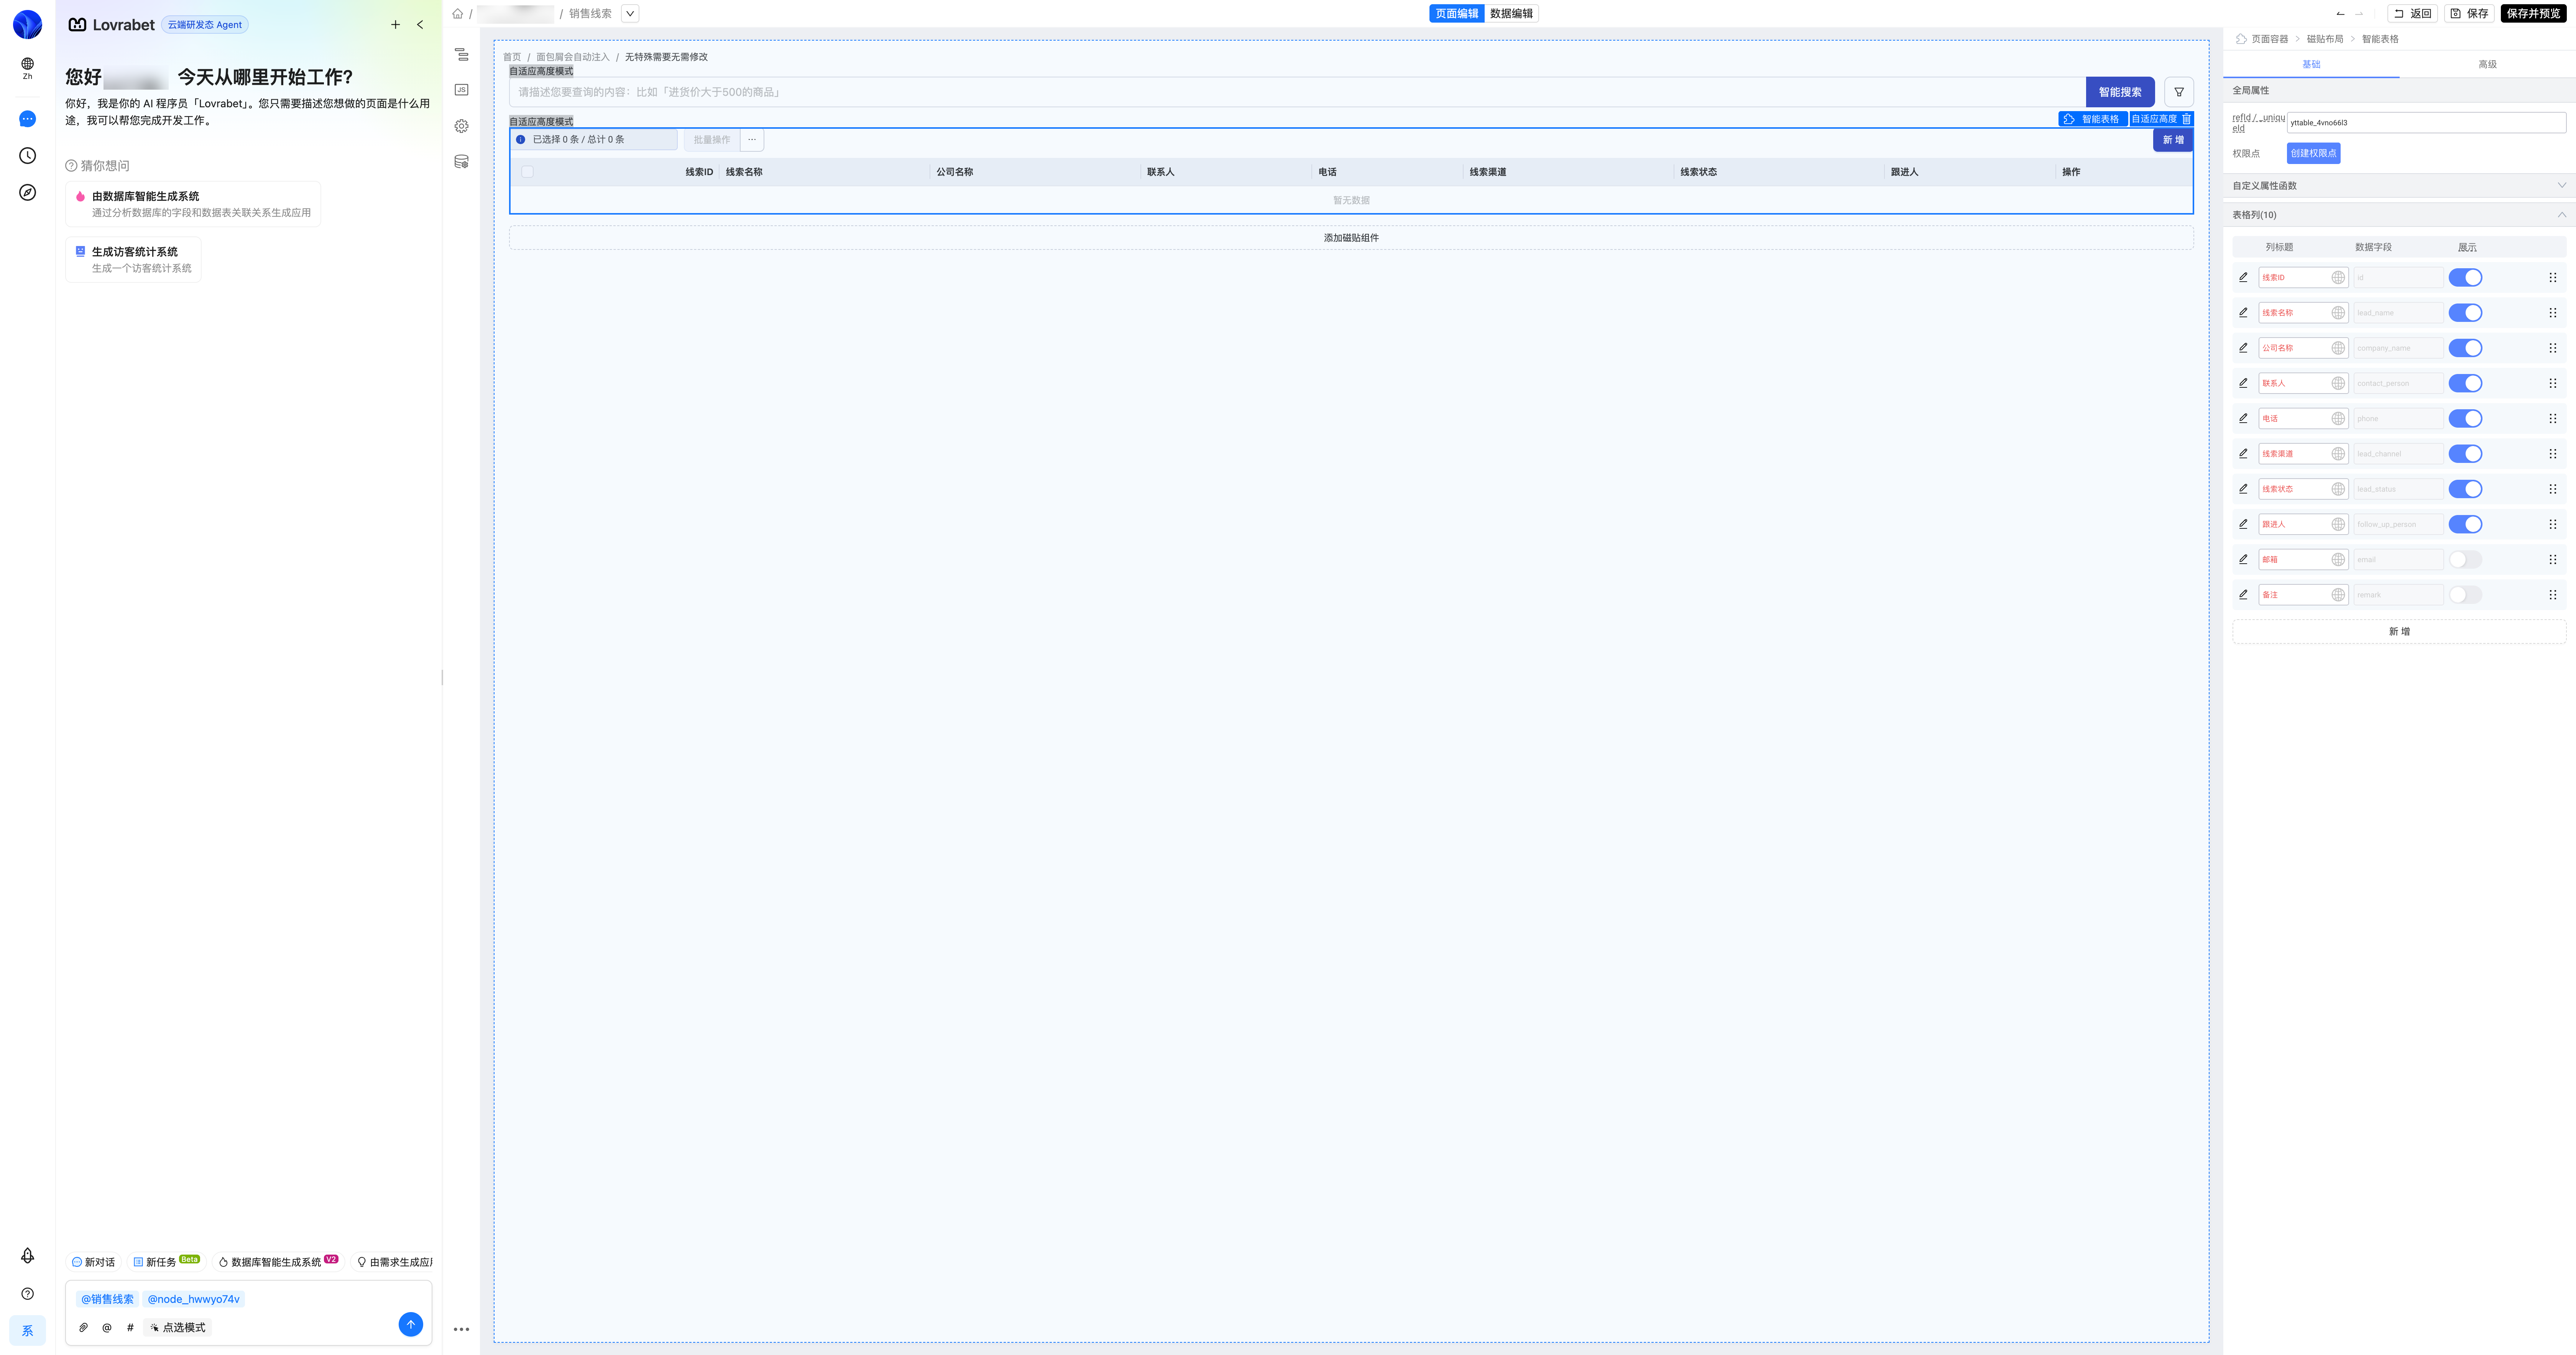This screenshot has width=2576, height=1355.
Task: Open 生成访客统计系统 suggestion card
Action: coord(133,260)
